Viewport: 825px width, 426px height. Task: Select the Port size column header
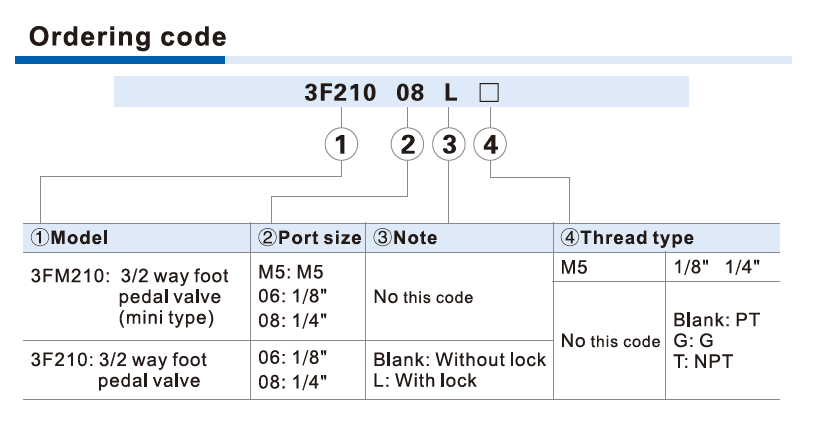point(310,238)
